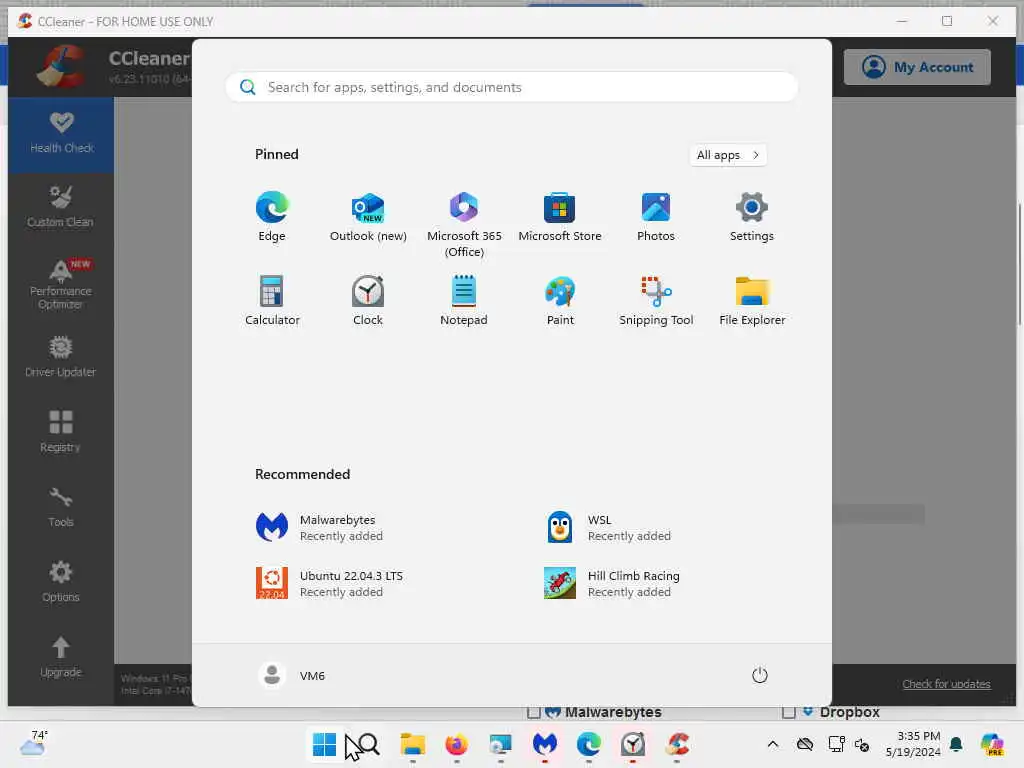Launch Outlook (new) from Start menu
Image resolution: width=1024 pixels, height=768 pixels.
click(x=368, y=217)
